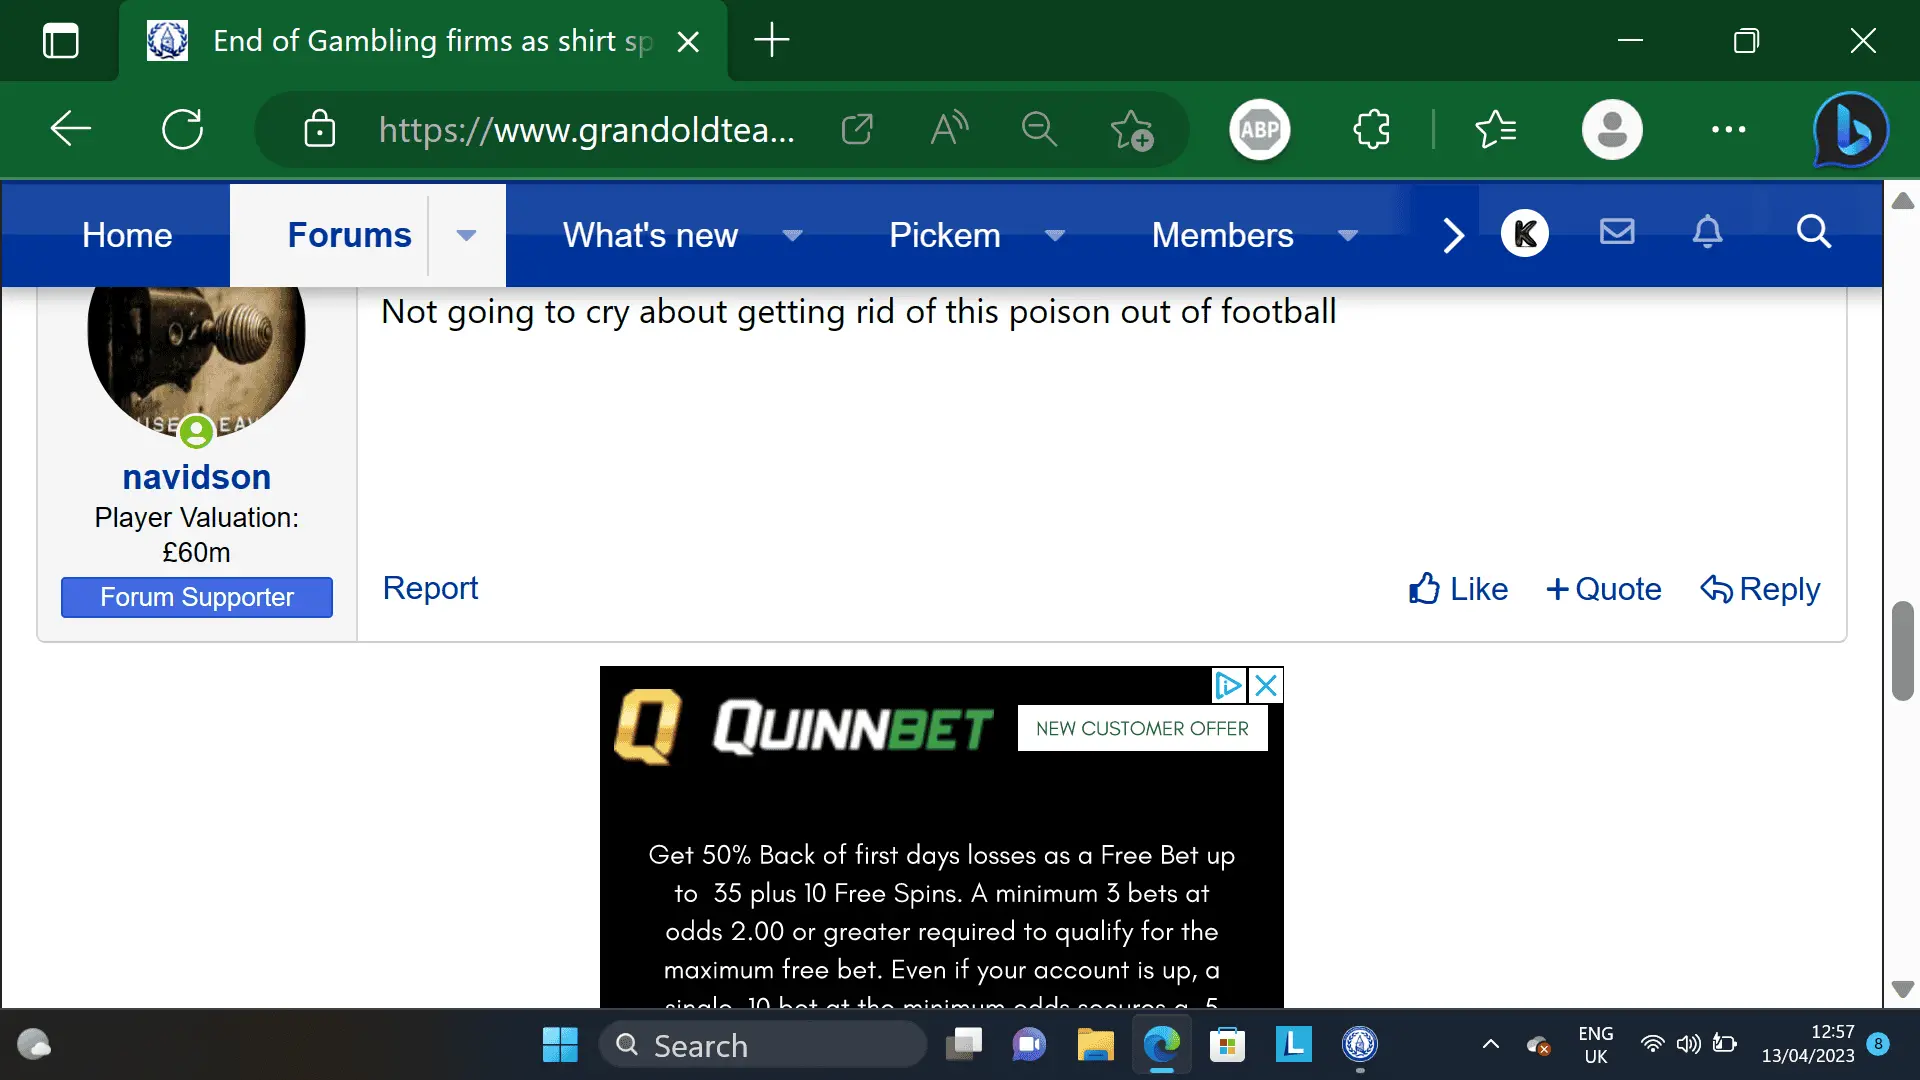Viewport: 1920px width, 1080px height.
Task: Add page to favorites star icon
Action: coord(1131,130)
